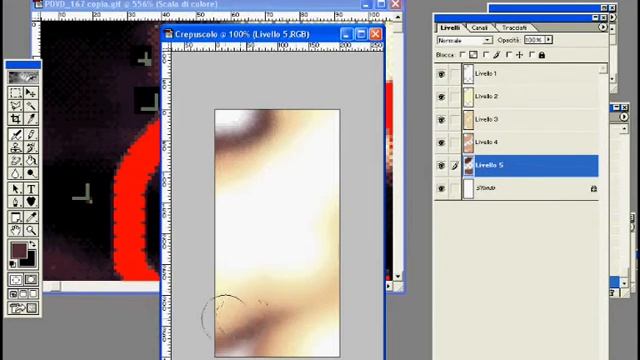Hide Livello 1 with its eye icon
The width and height of the screenshot is (640, 360).
click(x=441, y=74)
